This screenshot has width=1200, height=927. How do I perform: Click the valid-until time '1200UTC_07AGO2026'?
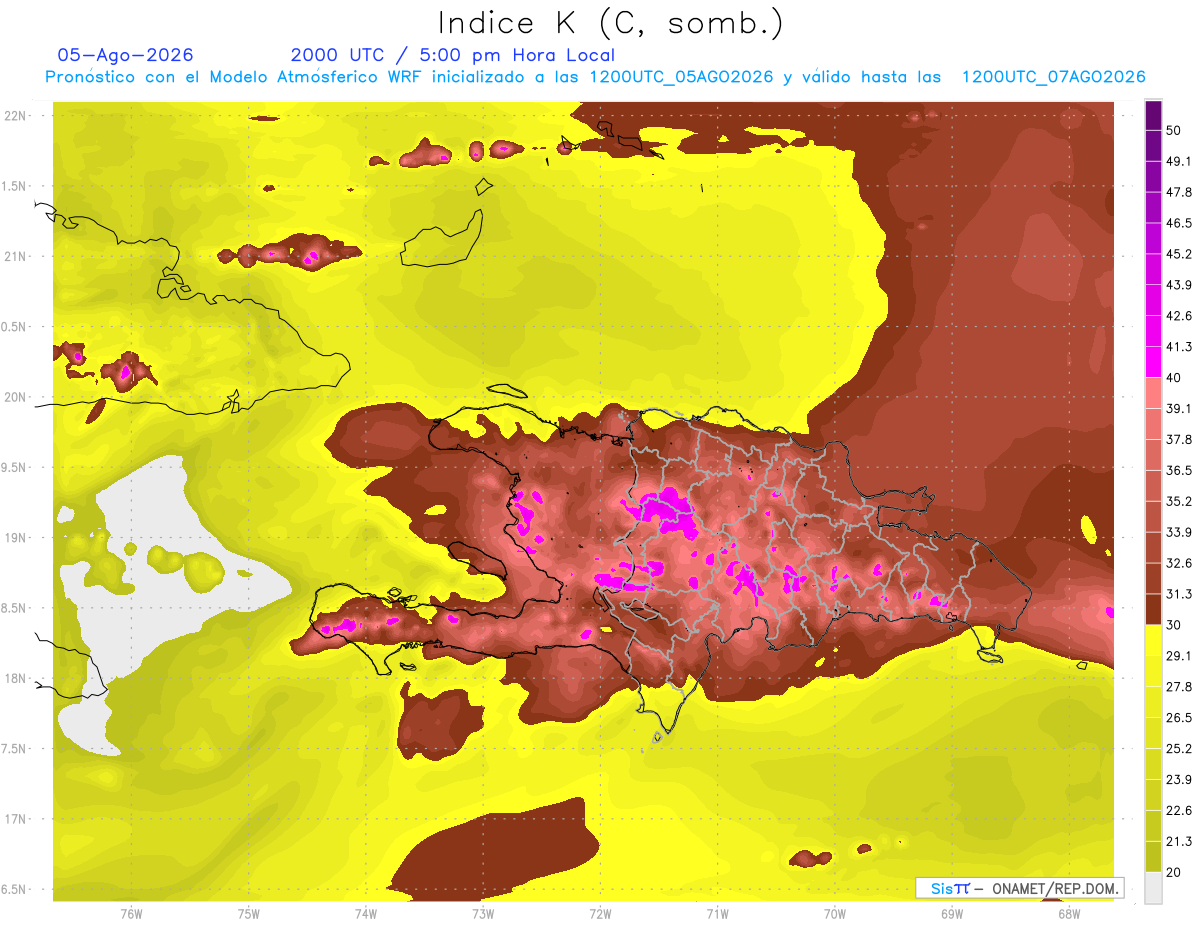1053,77
